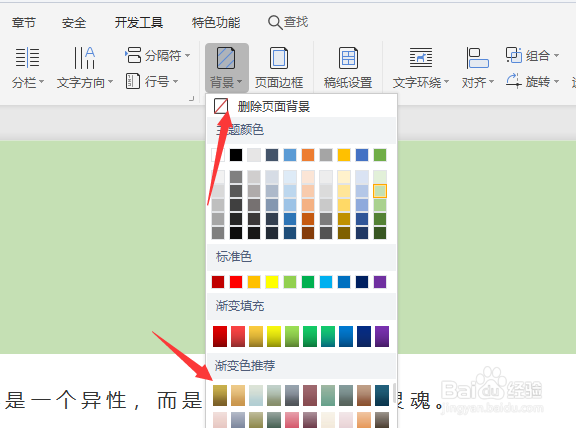This screenshot has height=428, width=576.
Task: Choose standard yellow swatch
Action: point(272,282)
